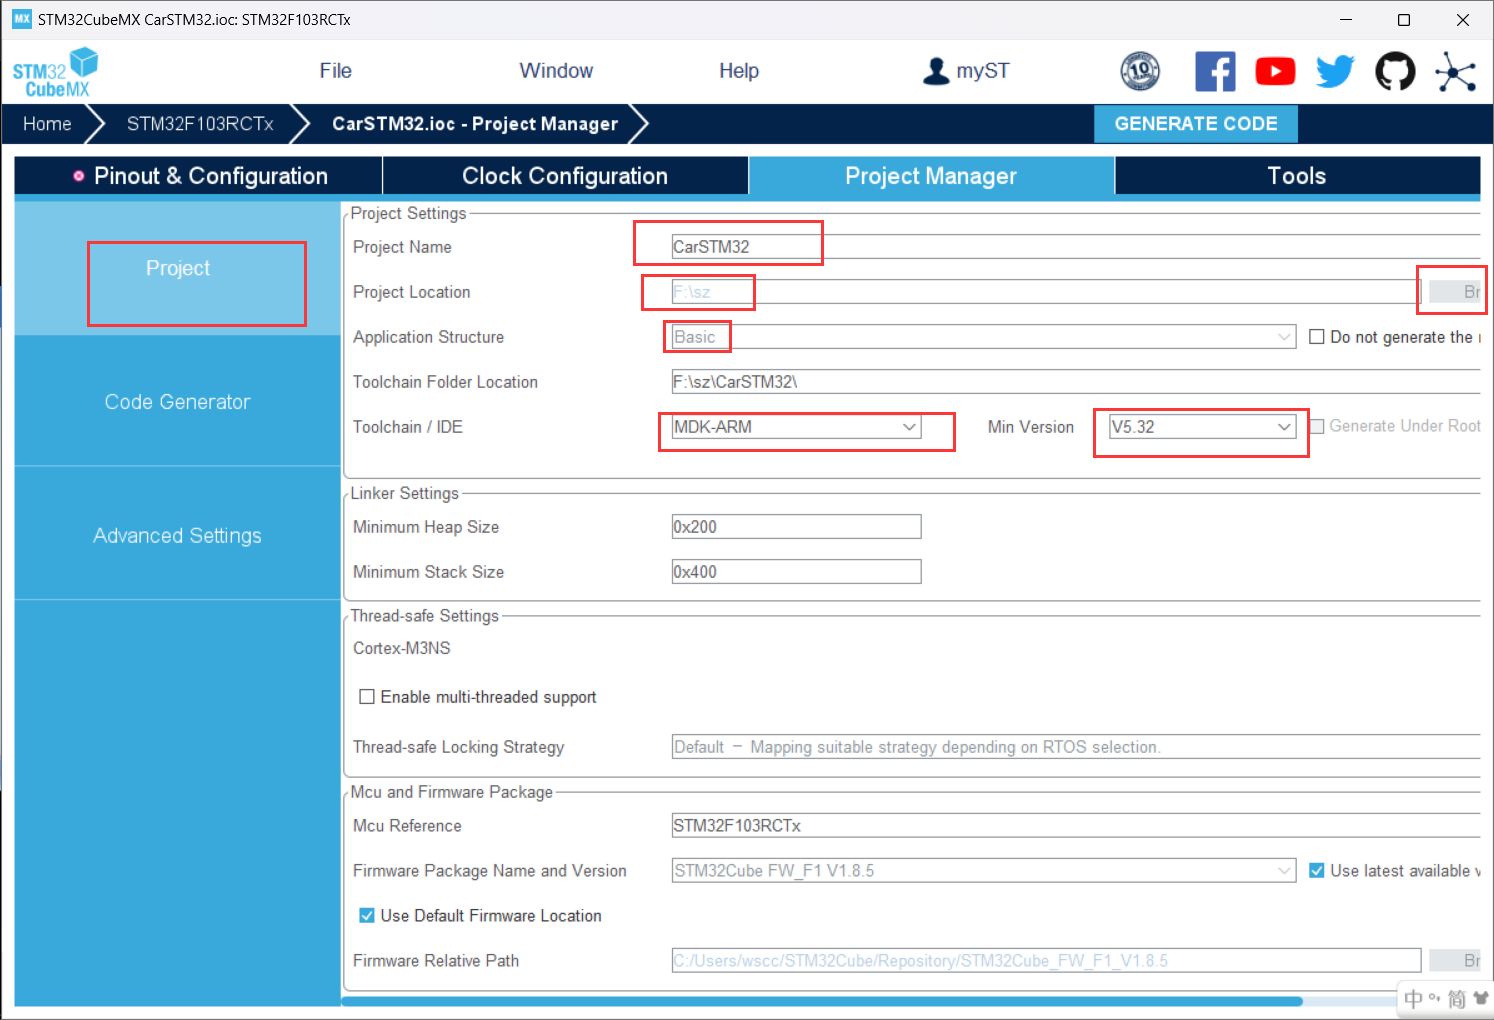Screen dimensions: 1494x1020
Task: Switch to the Tools tab
Action: pos(1297,176)
